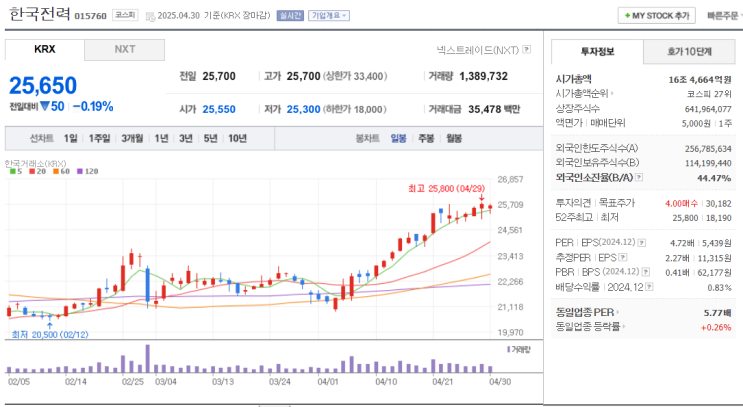Open the 시가총액순위 link
This screenshot has height=407, width=743.
pos(582,94)
